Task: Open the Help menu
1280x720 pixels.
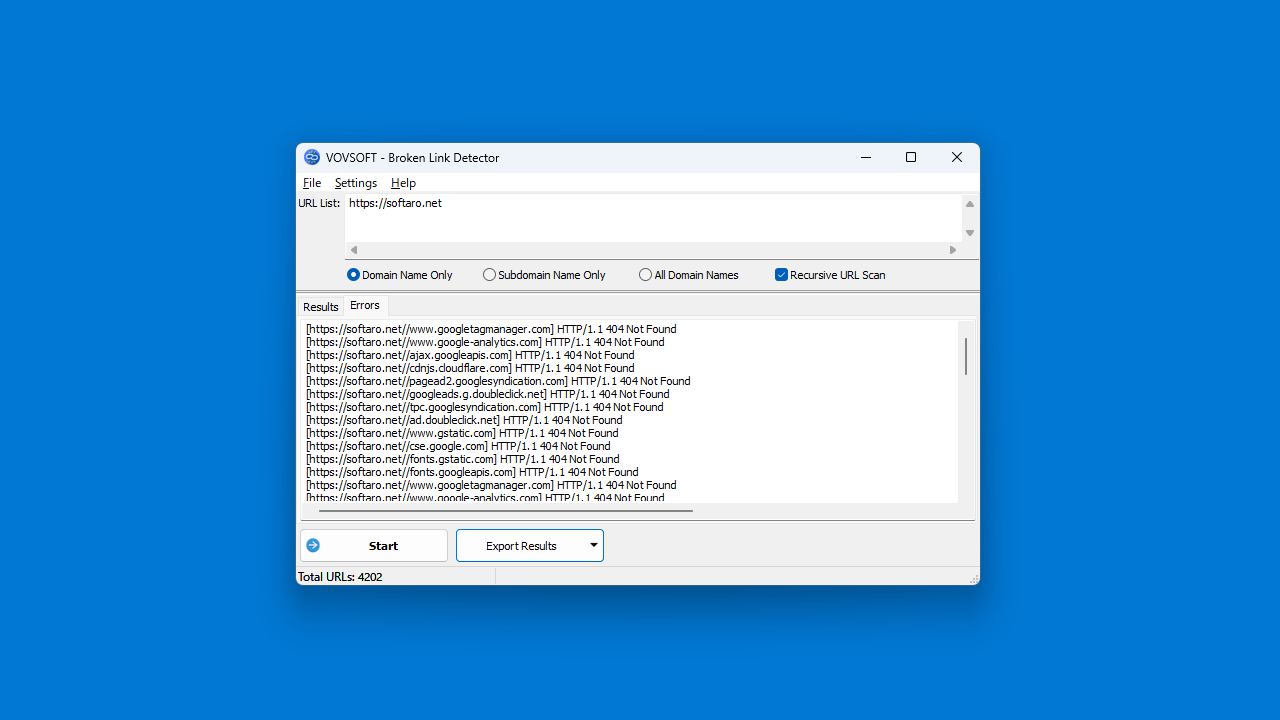Action: (x=403, y=183)
